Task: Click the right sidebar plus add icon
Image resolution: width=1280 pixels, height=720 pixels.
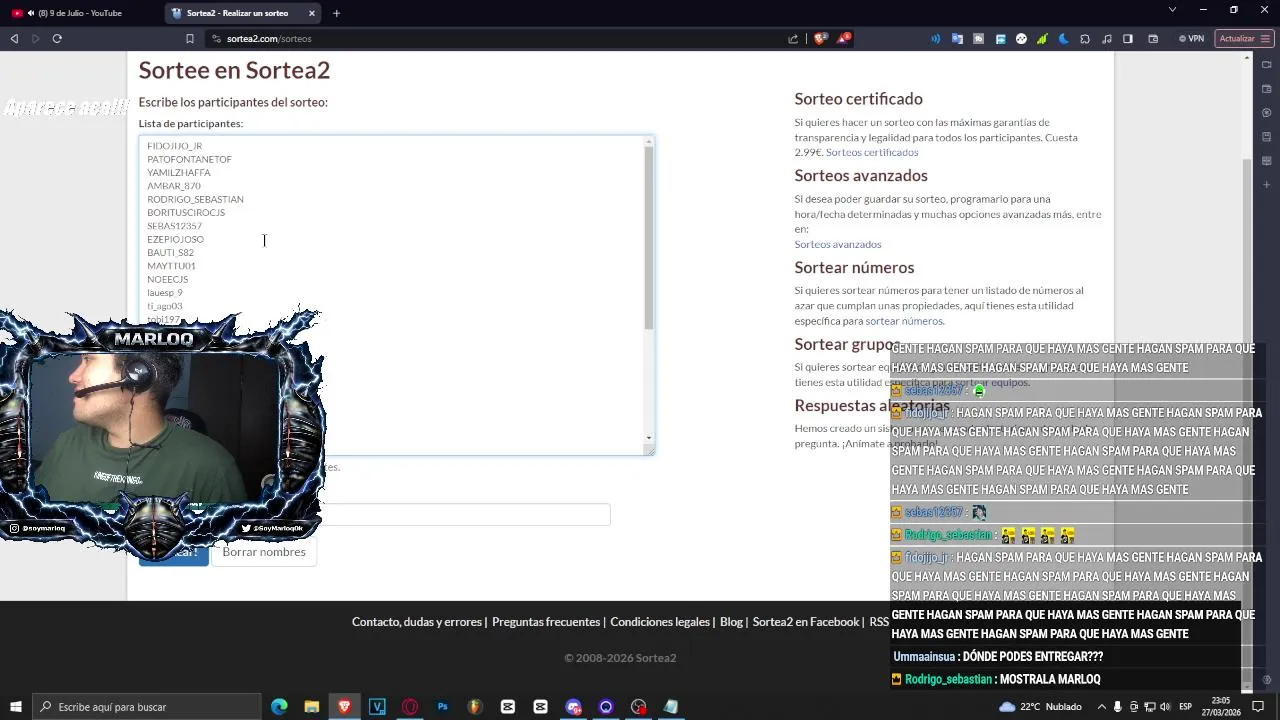Action: coord(1266,185)
